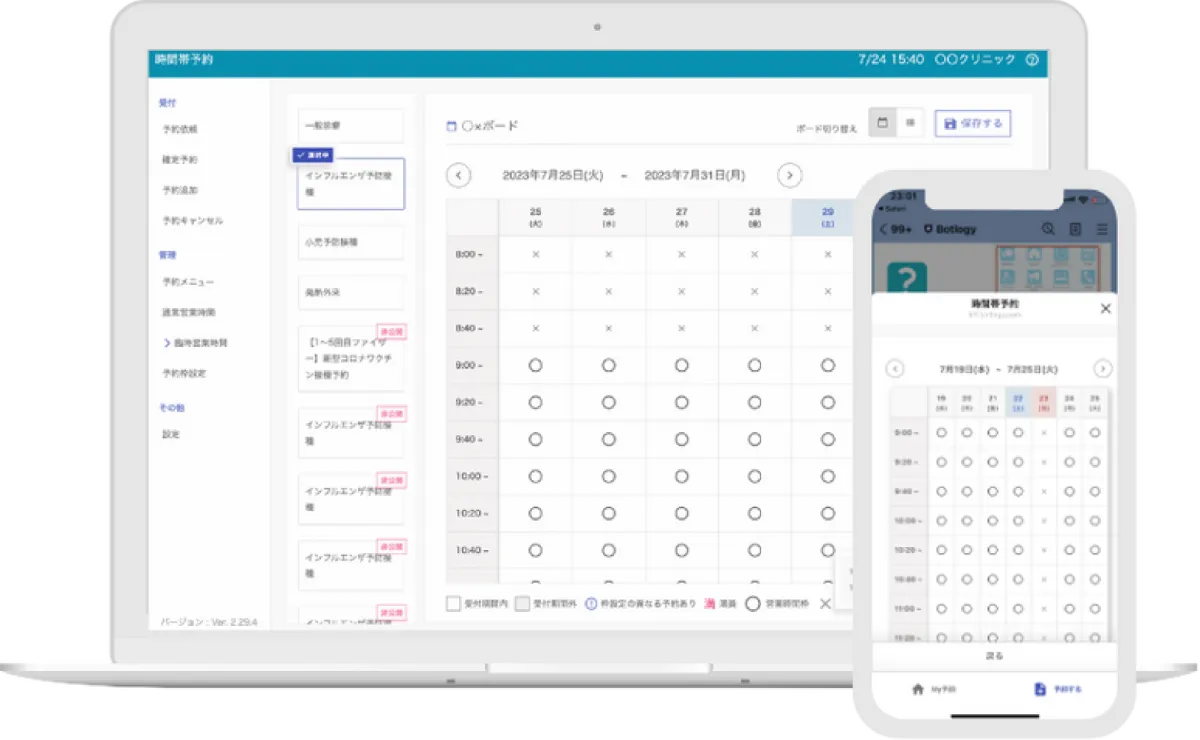Advance to the next week with the right arrow
The width and height of the screenshot is (1200, 740).
789,175
